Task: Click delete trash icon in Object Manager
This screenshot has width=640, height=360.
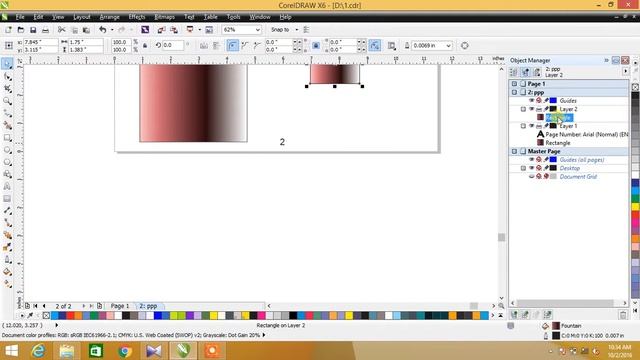Action: point(623,315)
